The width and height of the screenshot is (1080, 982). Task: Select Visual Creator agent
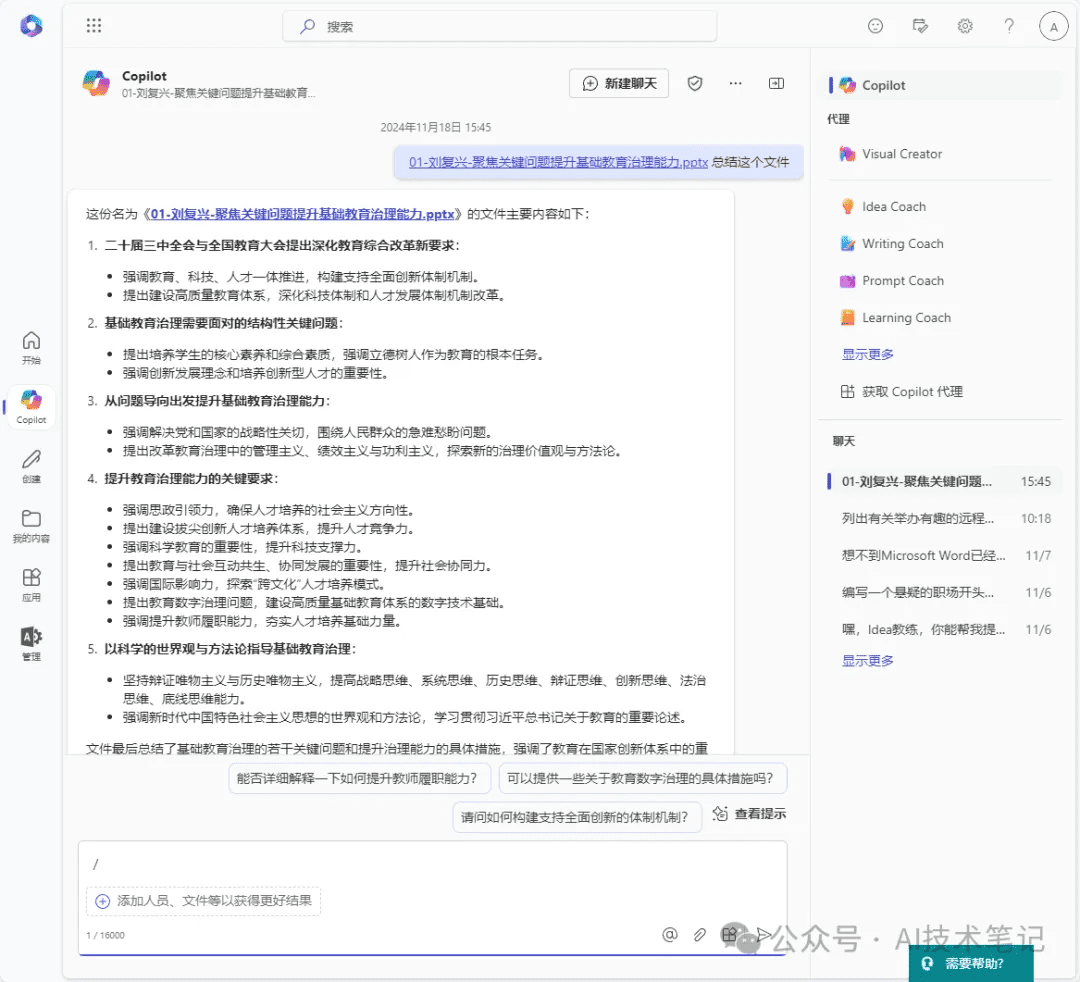click(x=902, y=154)
